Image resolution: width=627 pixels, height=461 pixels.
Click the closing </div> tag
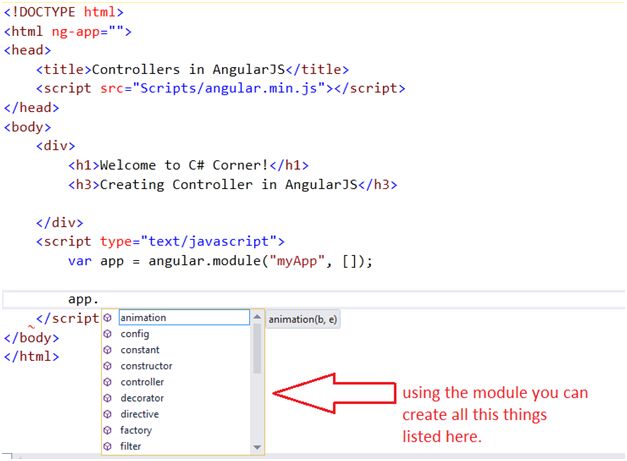click(x=60, y=222)
